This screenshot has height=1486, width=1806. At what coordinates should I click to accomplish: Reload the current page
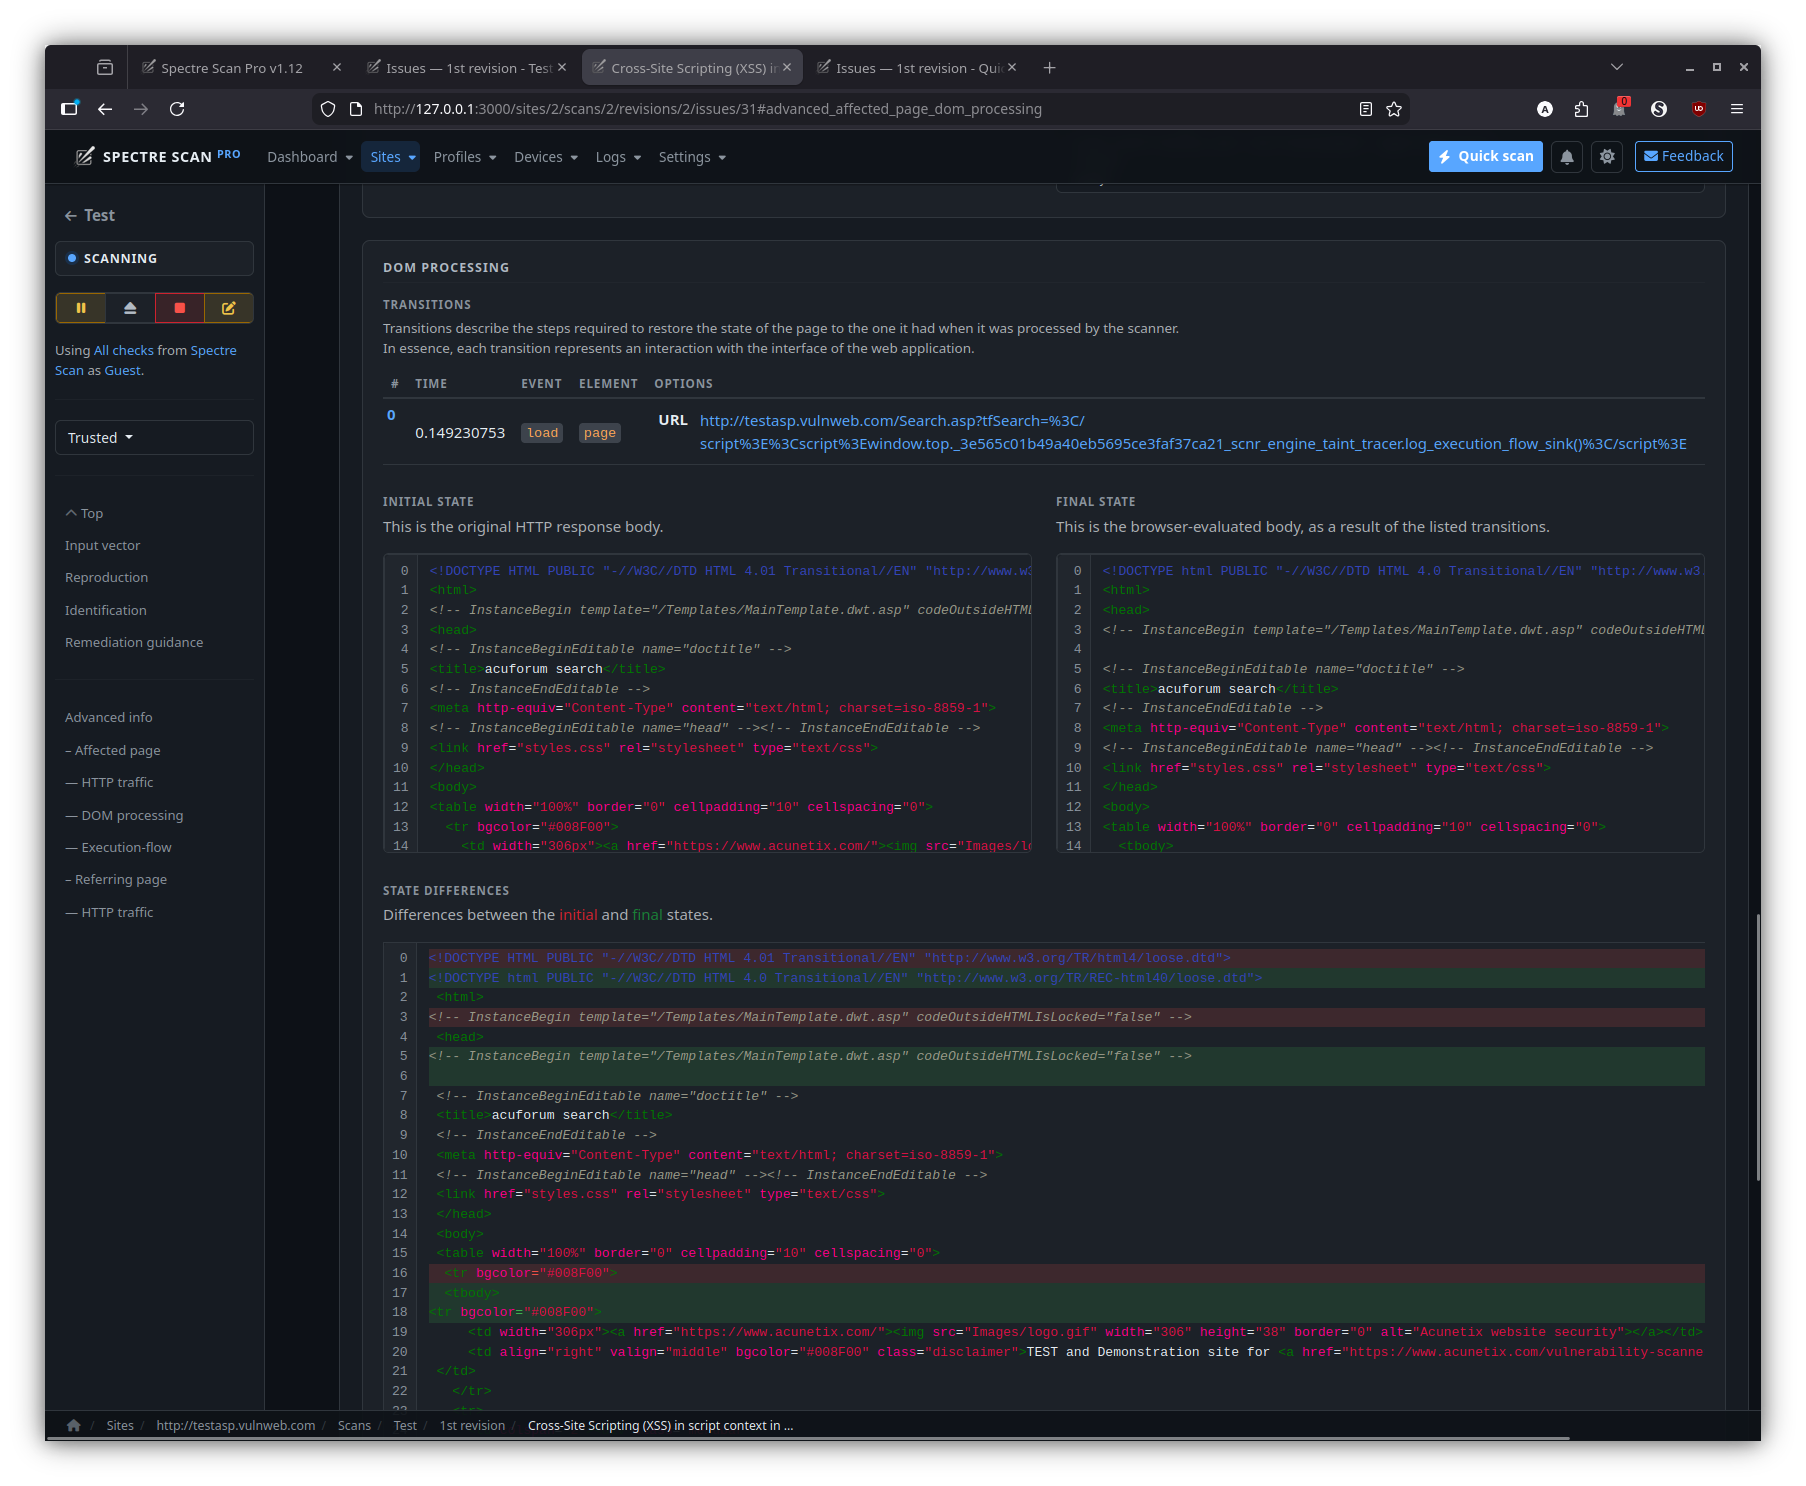[x=177, y=109]
